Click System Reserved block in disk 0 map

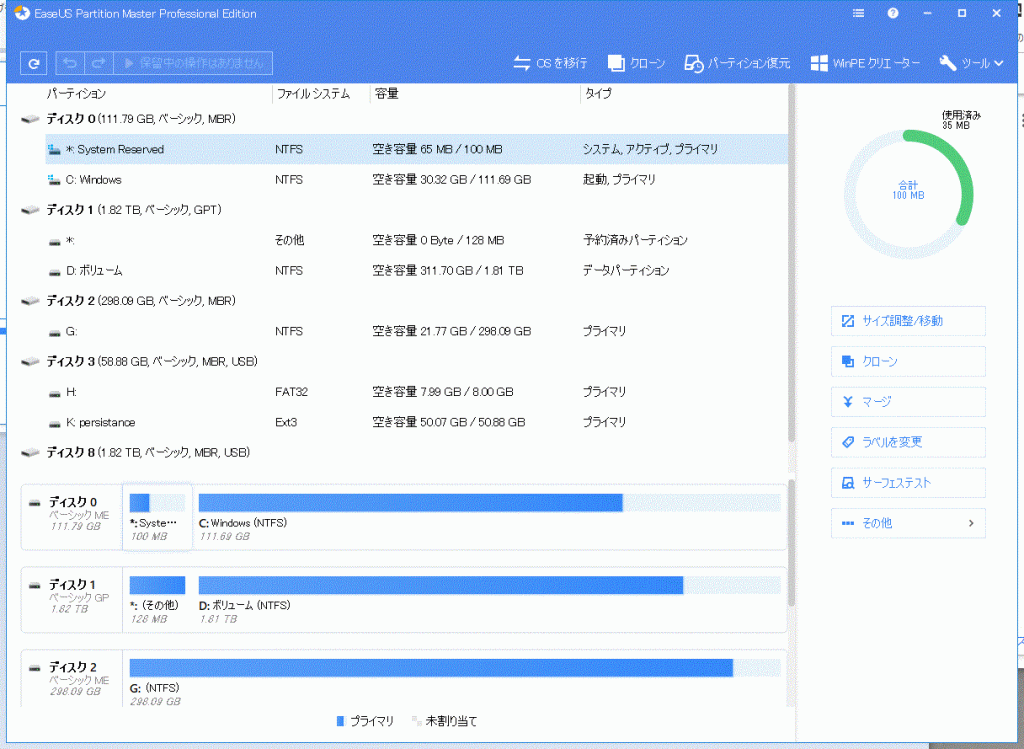click(157, 517)
